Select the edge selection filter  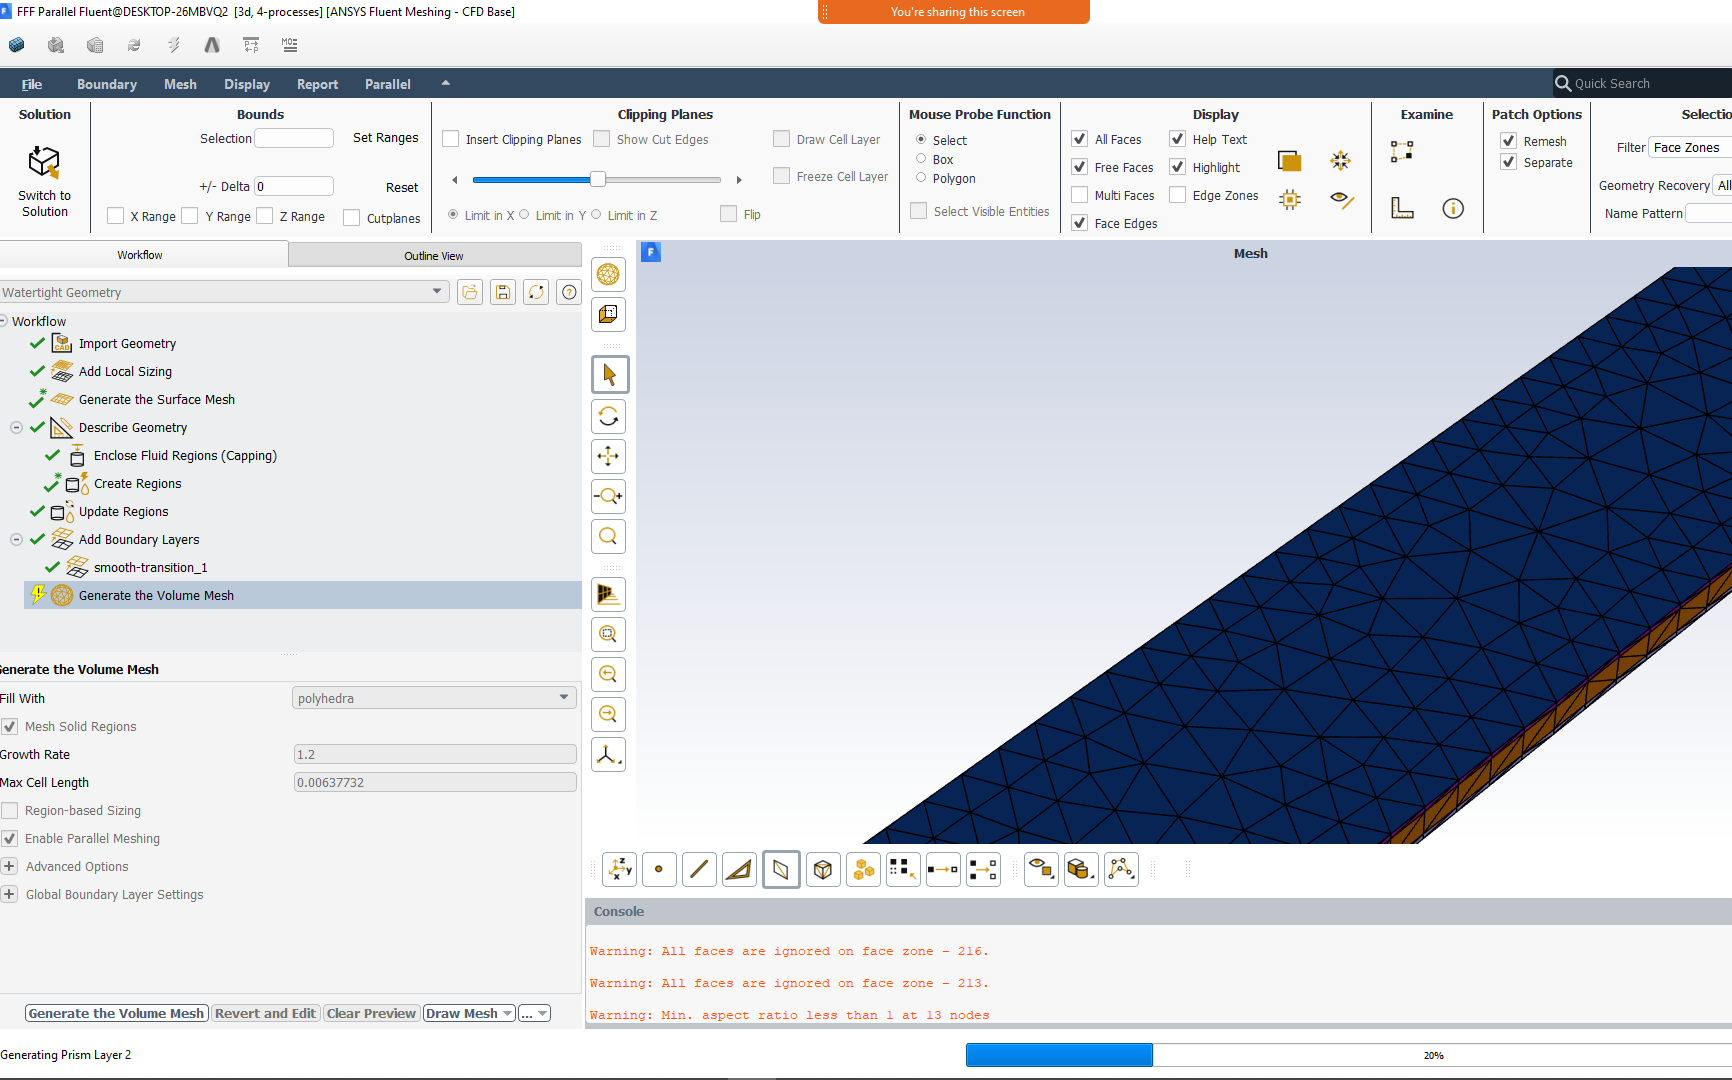point(699,869)
